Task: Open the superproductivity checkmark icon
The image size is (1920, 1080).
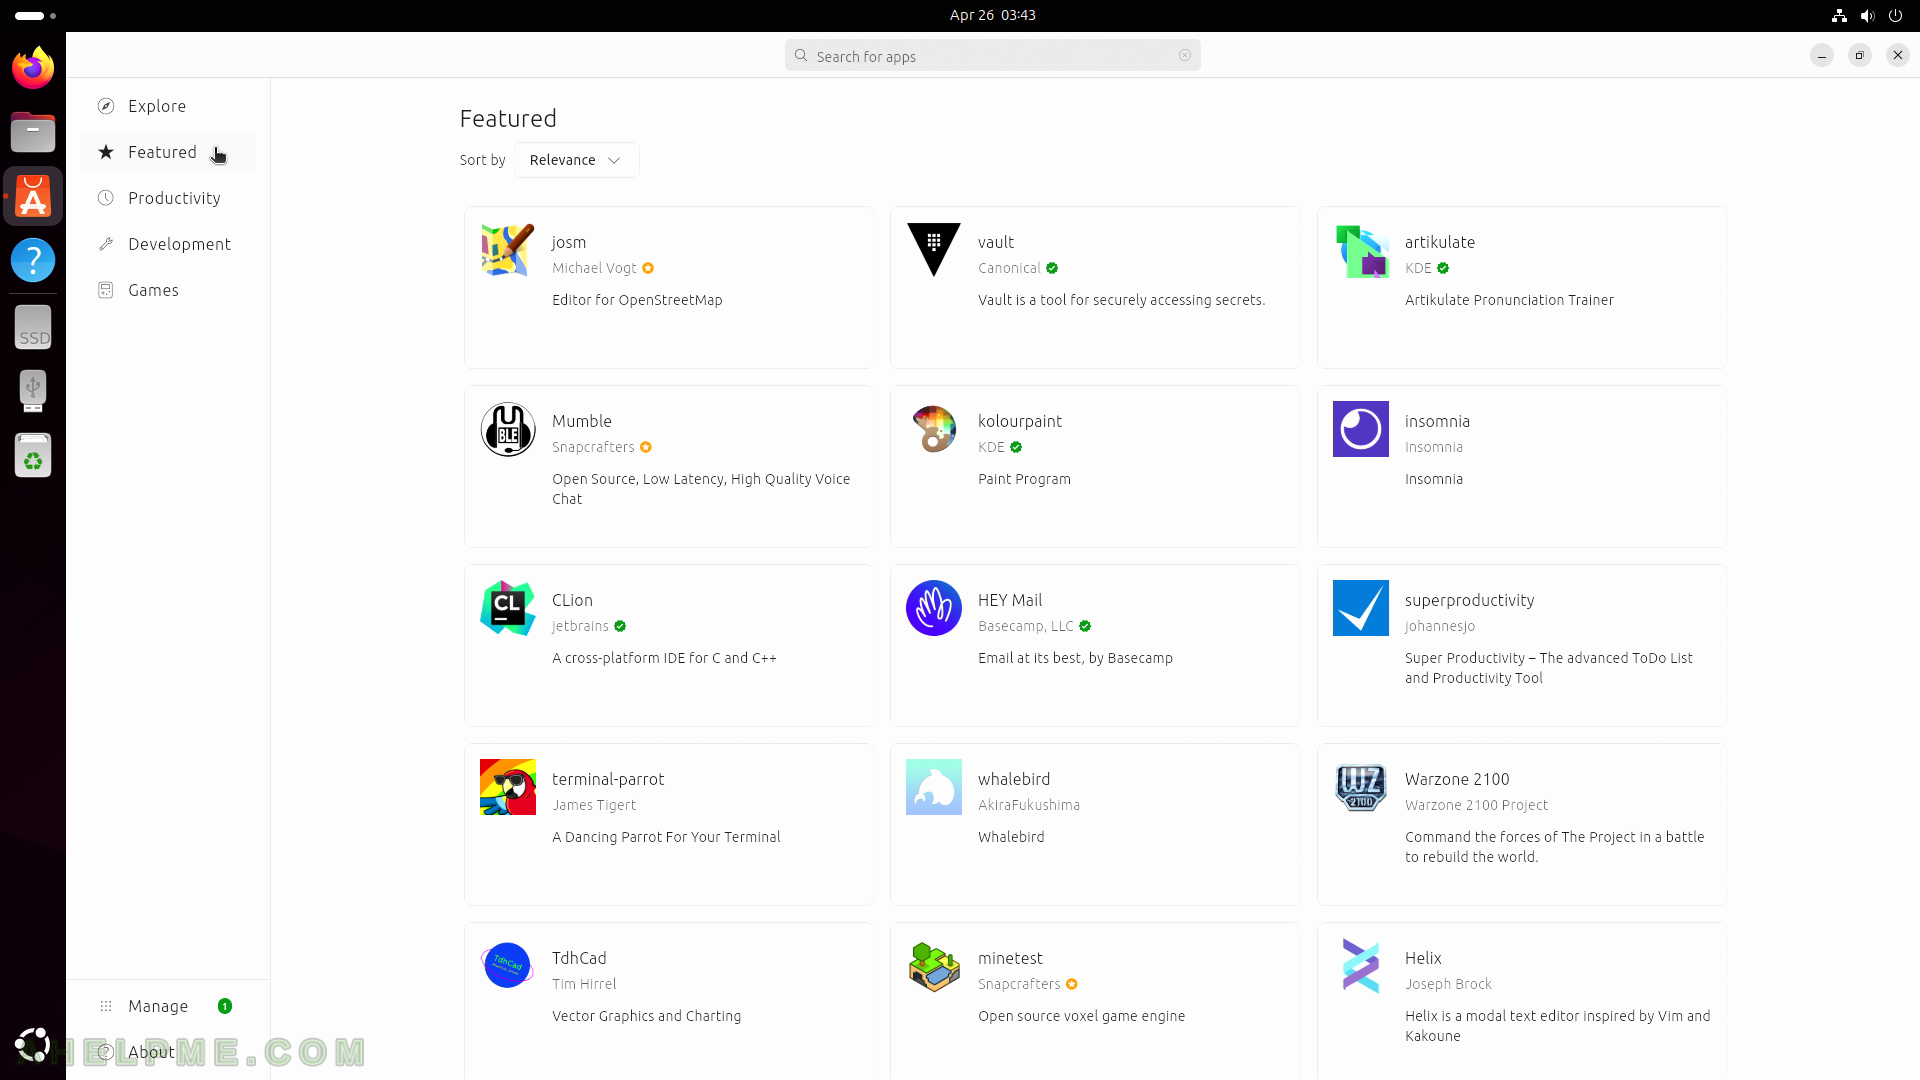Action: click(x=1361, y=608)
